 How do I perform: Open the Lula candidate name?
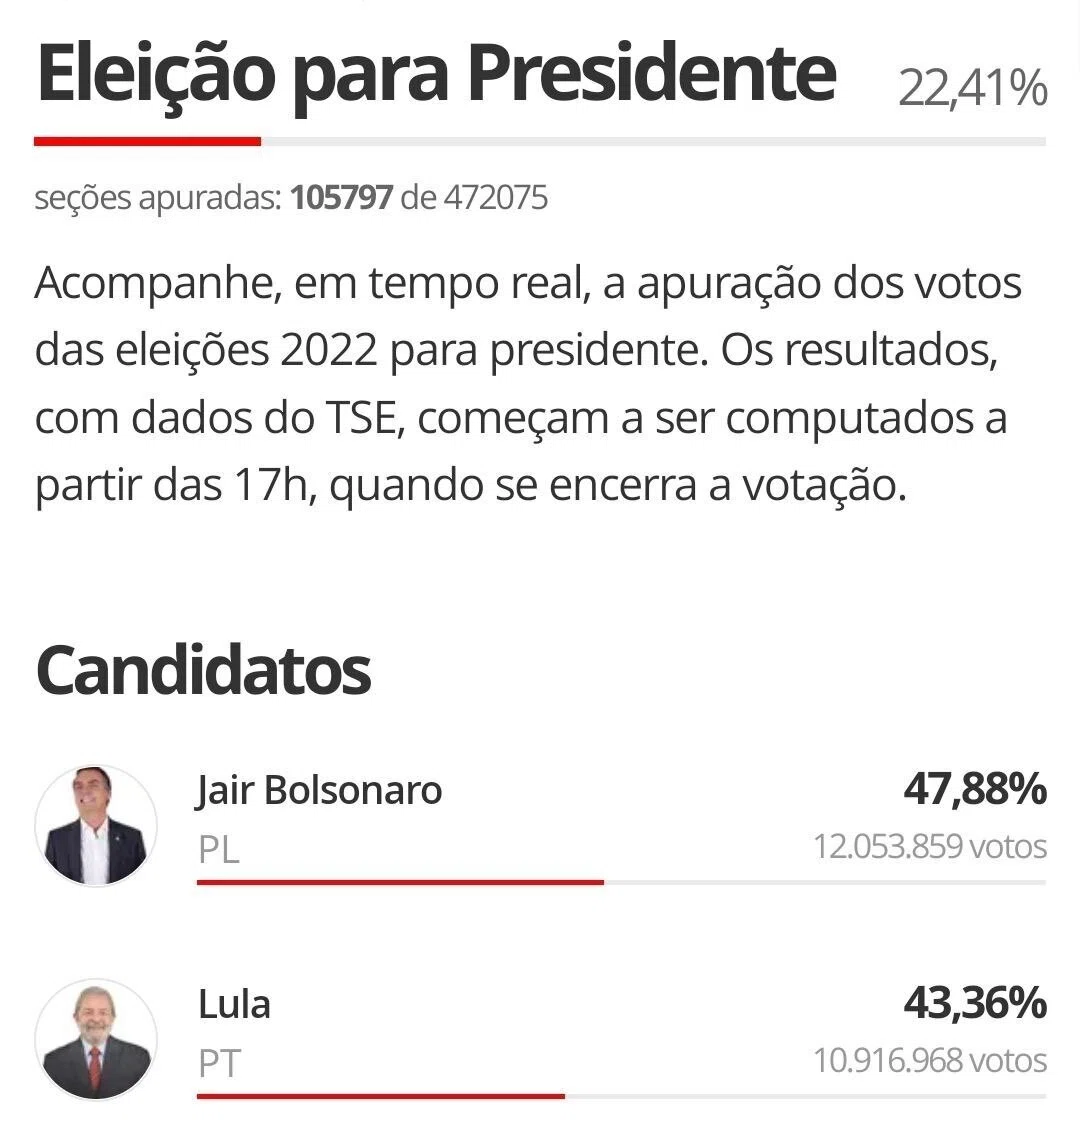coord(235,1004)
